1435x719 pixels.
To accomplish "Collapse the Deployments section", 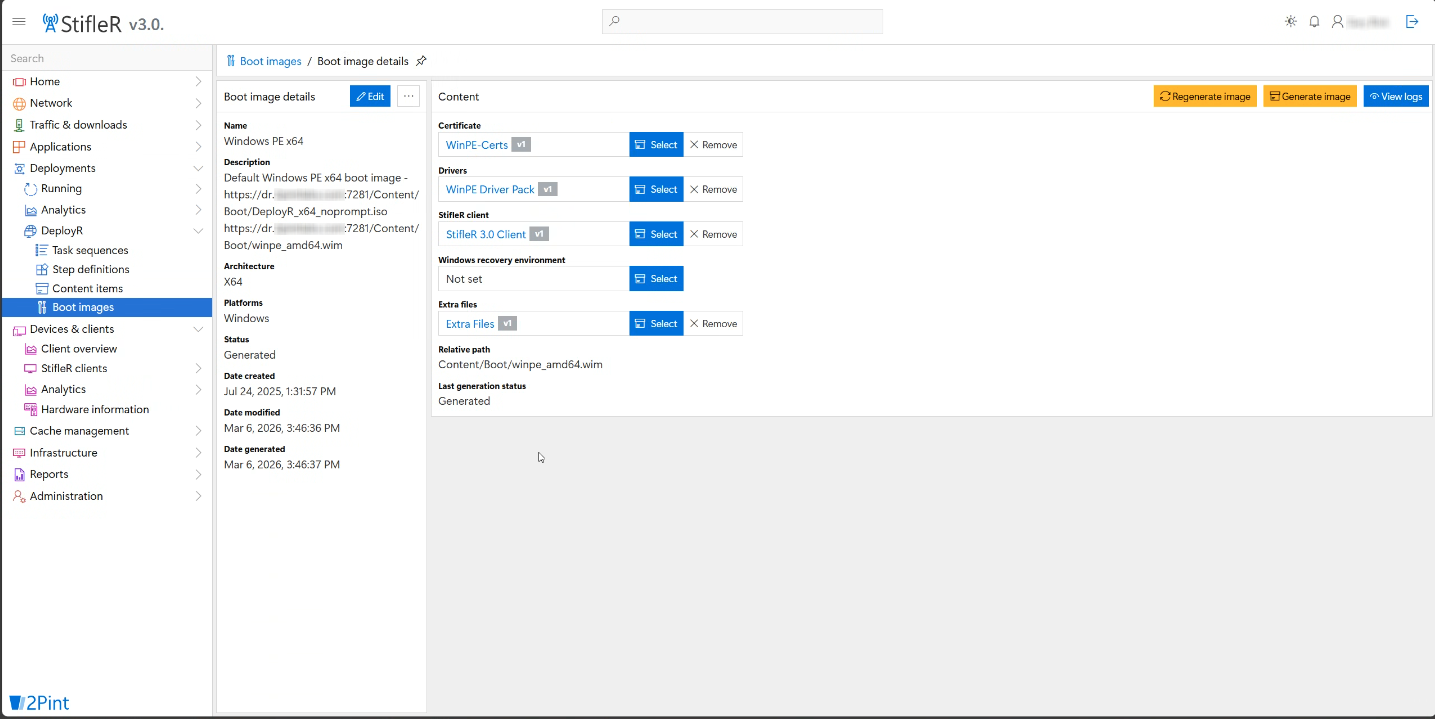I will click(x=198, y=167).
